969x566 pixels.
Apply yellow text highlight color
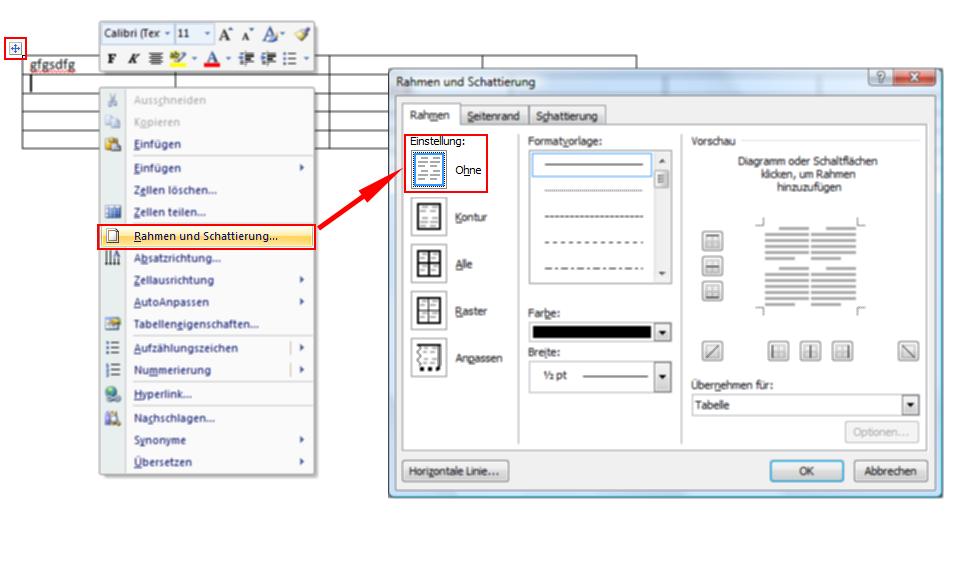(178, 59)
